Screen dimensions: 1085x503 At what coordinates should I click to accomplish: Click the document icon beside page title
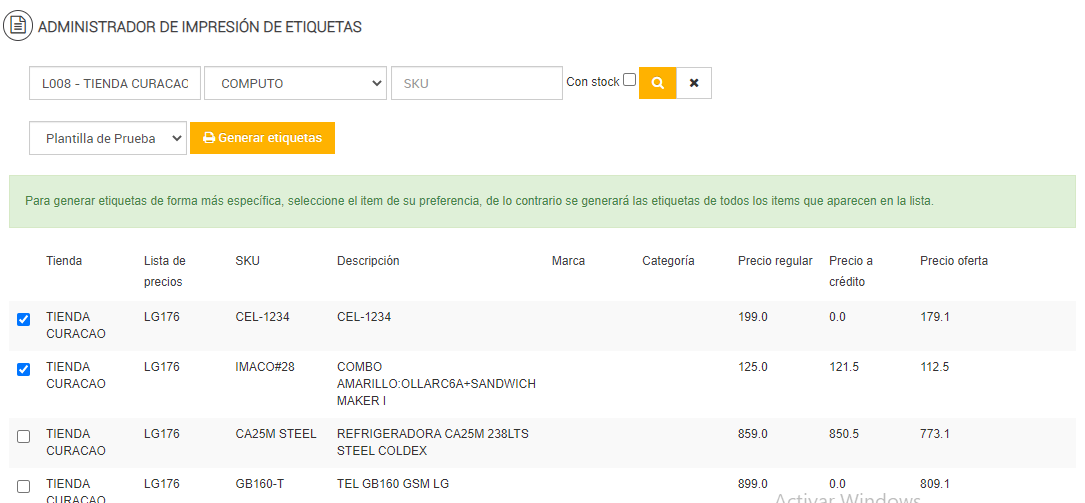(18, 26)
